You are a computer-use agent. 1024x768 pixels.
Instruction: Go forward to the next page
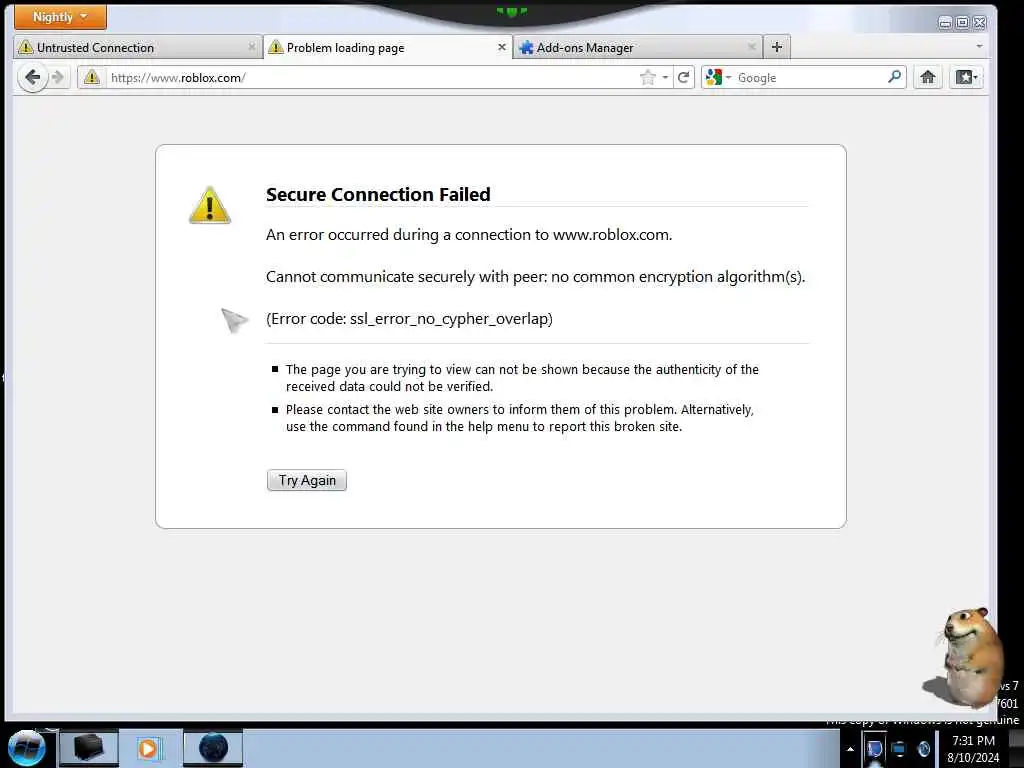(58, 78)
